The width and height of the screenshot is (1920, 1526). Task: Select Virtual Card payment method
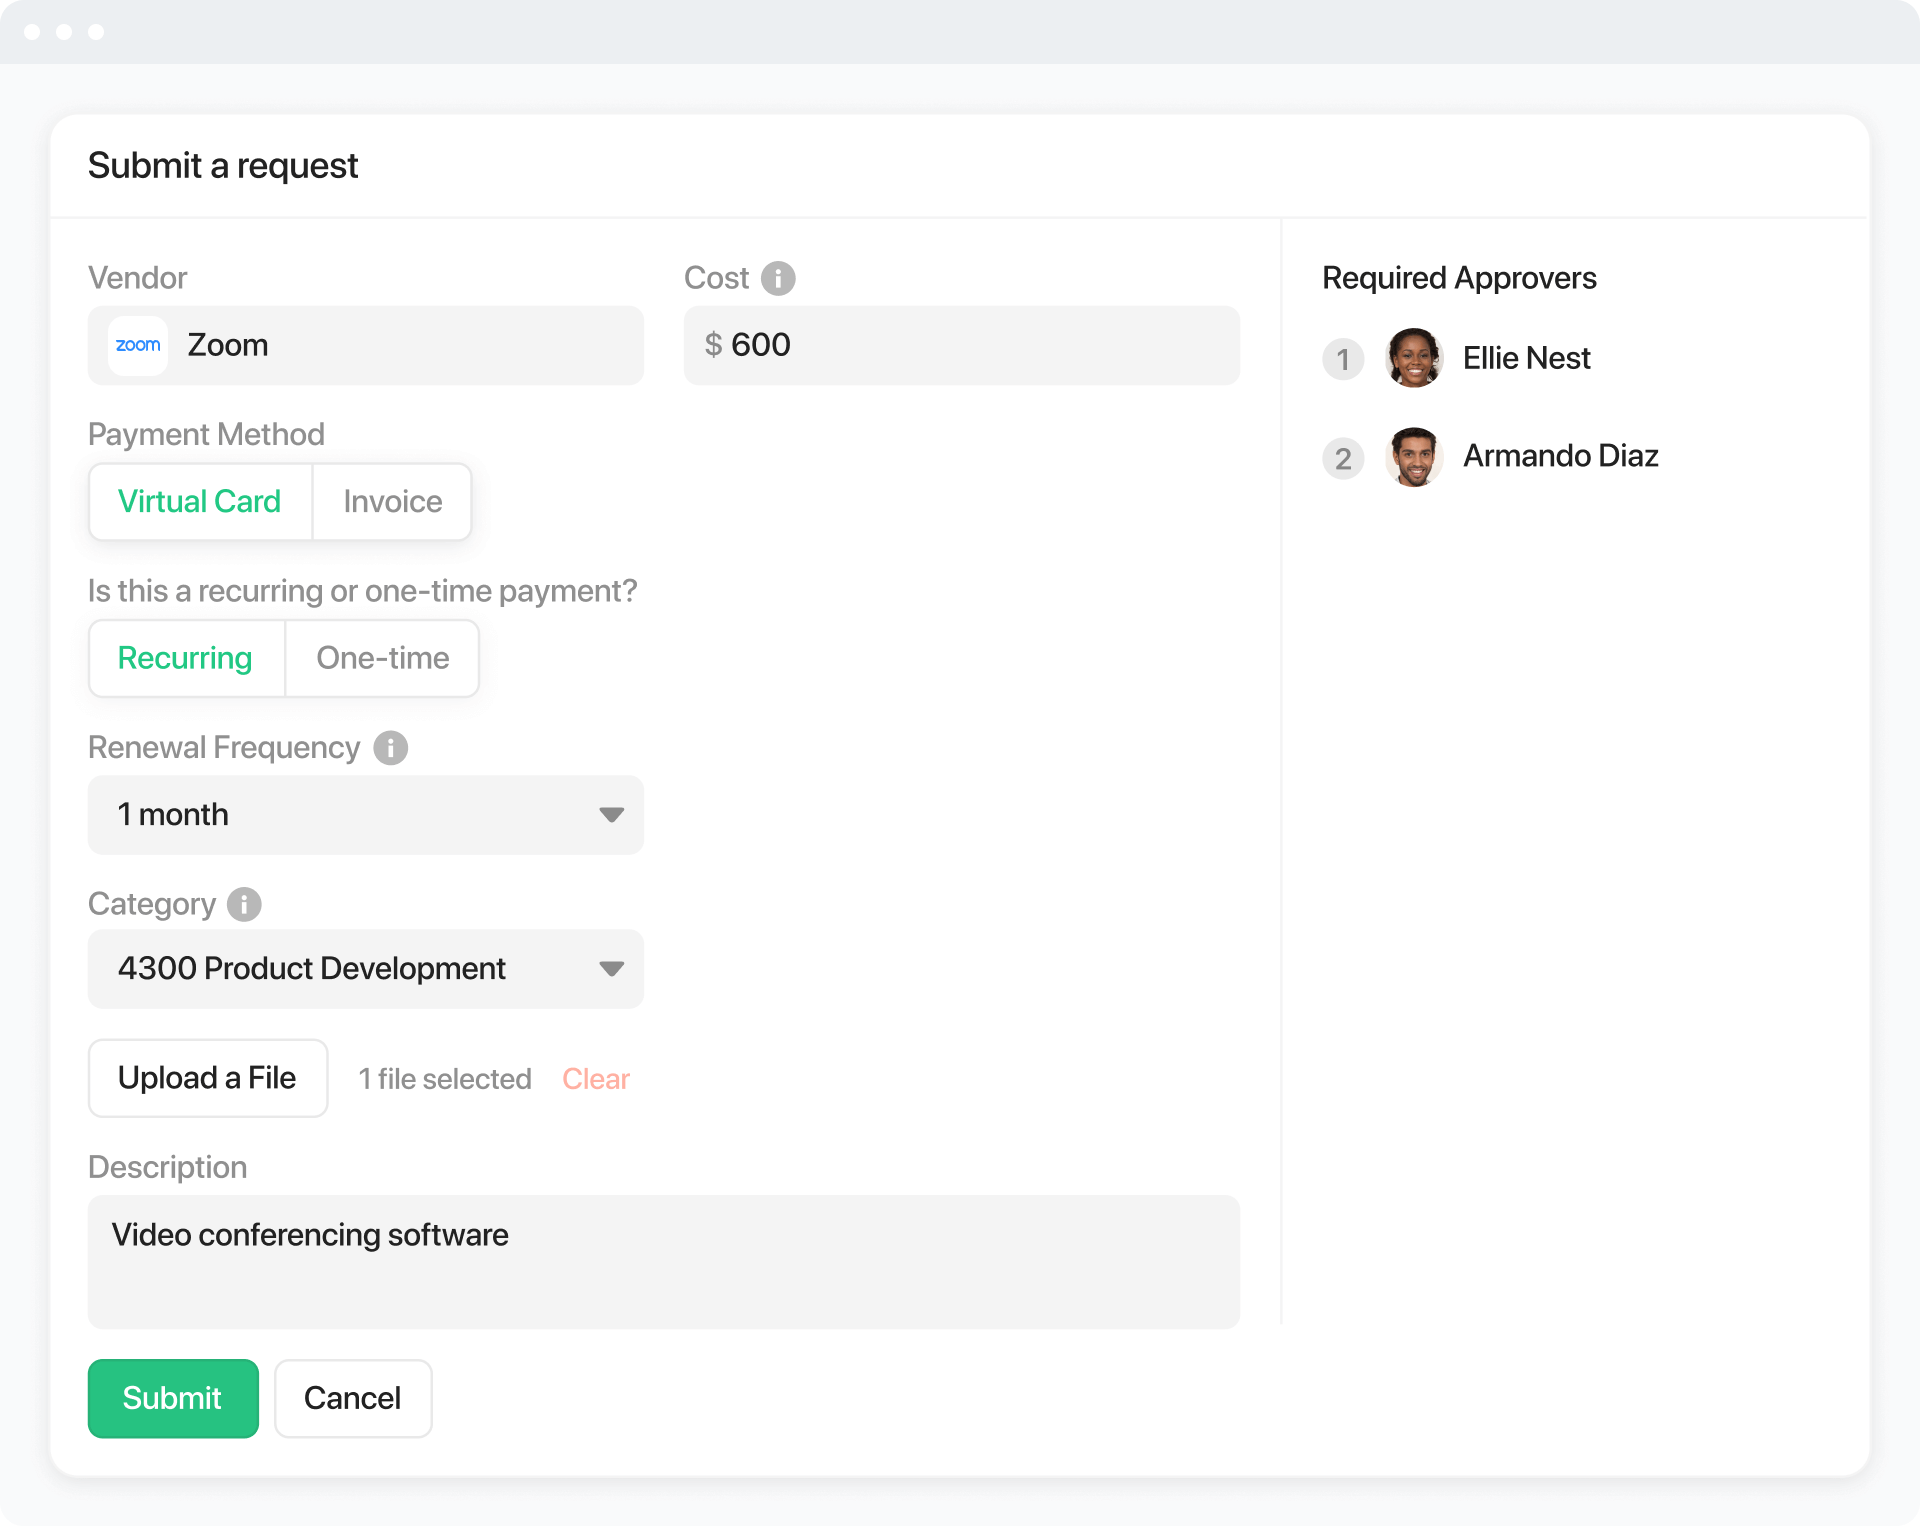[199, 502]
